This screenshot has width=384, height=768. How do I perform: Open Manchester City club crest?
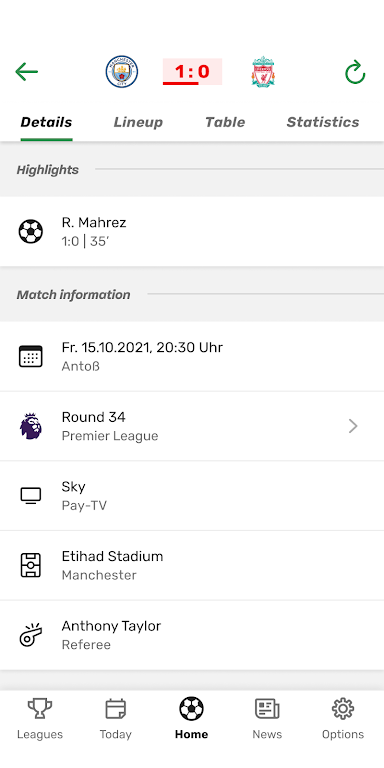pyautogui.click(x=122, y=72)
